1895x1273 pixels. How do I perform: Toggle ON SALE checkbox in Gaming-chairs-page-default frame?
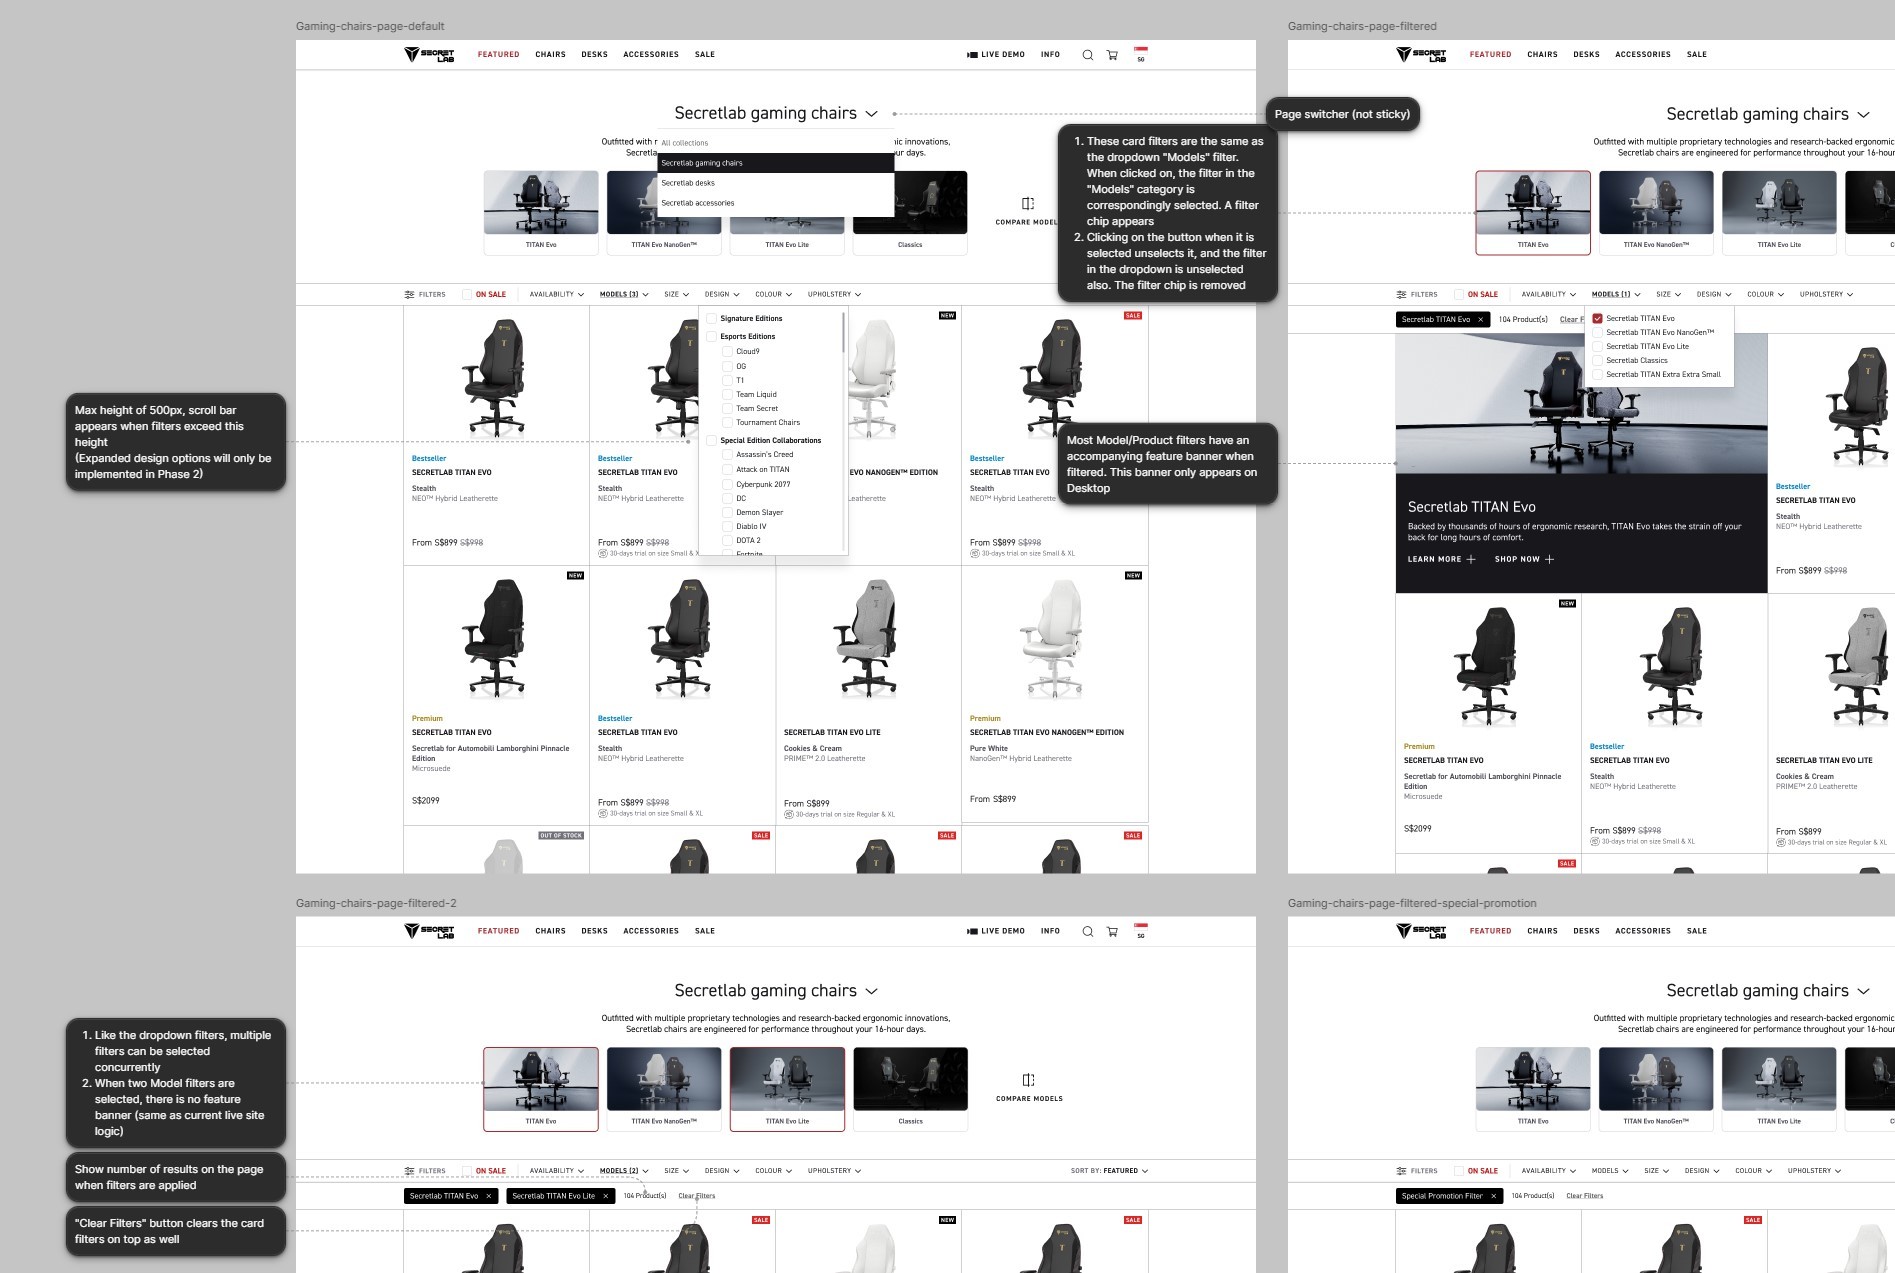pos(467,295)
